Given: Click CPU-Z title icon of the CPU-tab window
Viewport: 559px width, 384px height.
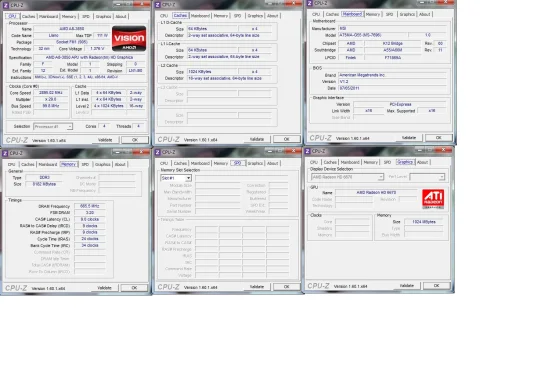Looking at the screenshot, I should 5,5.
